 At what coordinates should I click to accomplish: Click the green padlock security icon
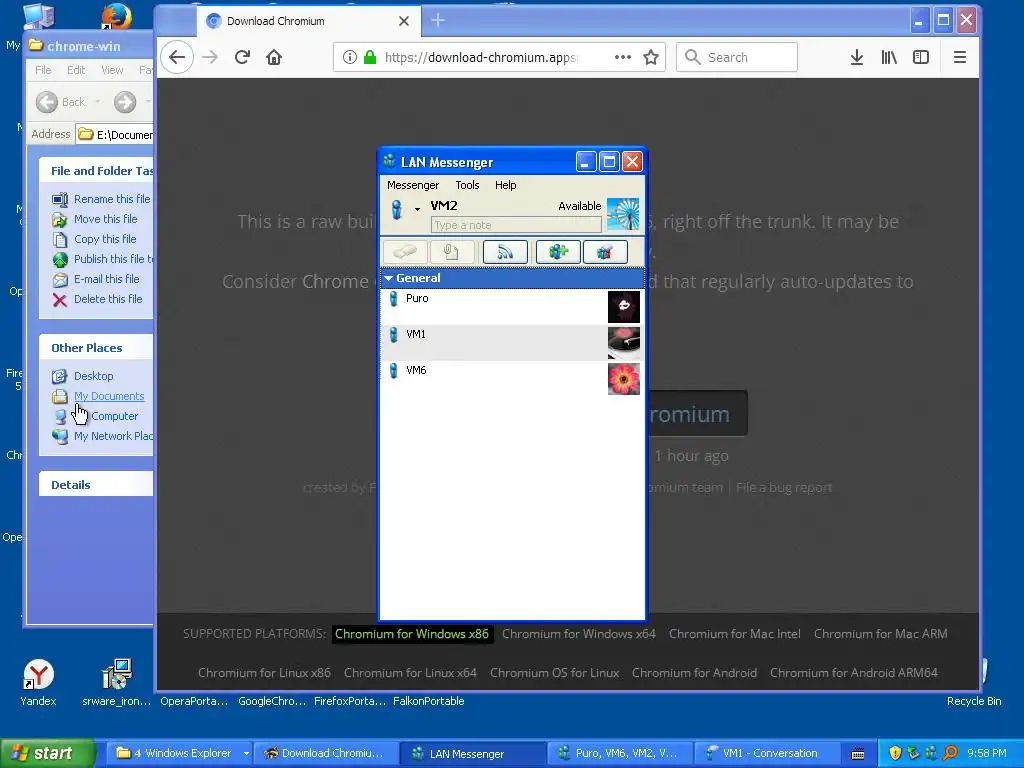click(370, 57)
